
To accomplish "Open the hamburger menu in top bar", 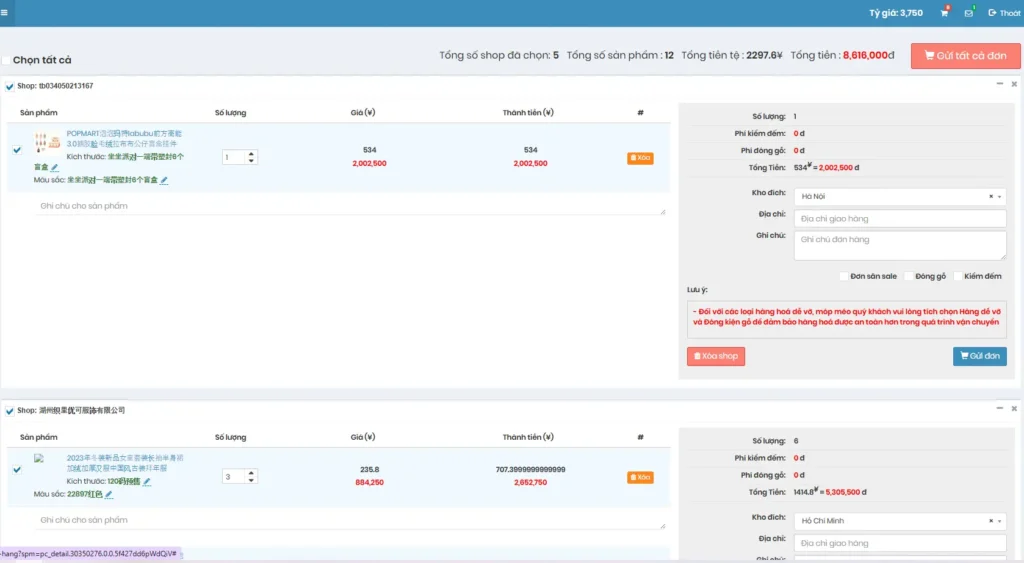I will pyautogui.click(x=4, y=12).
